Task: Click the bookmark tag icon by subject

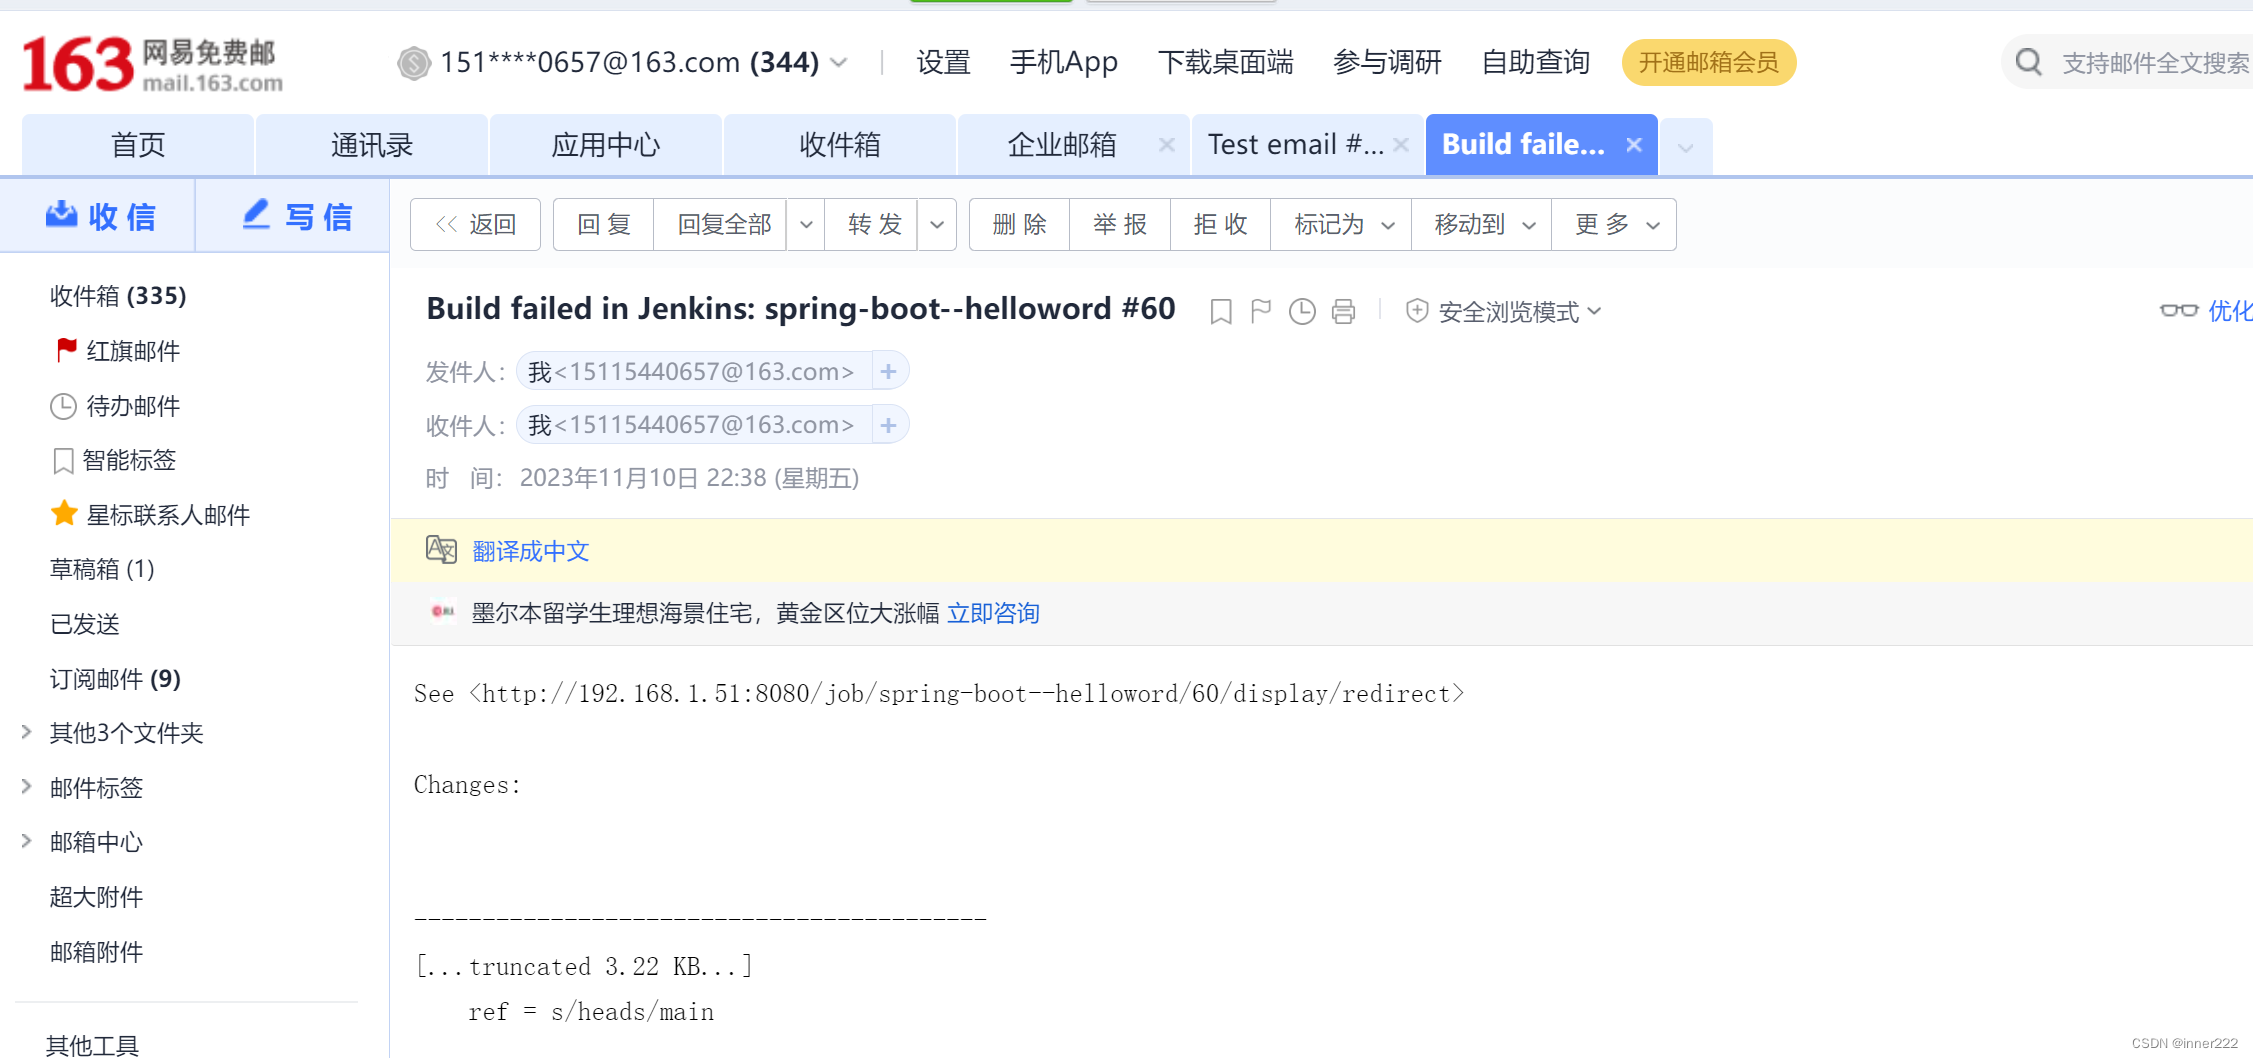Action: tap(1220, 312)
